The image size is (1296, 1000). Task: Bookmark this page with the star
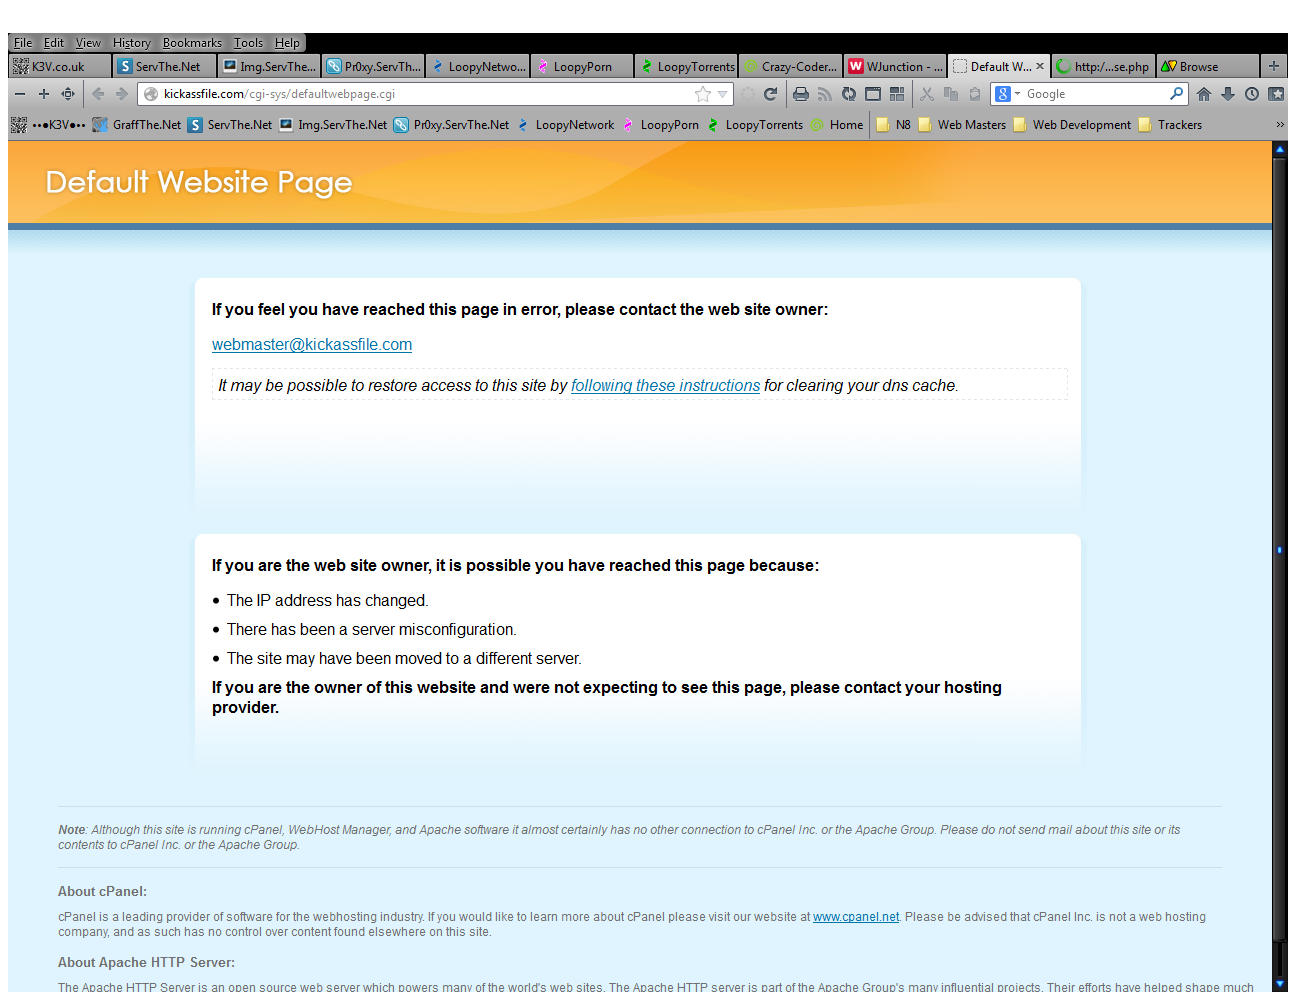(x=703, y=94)
